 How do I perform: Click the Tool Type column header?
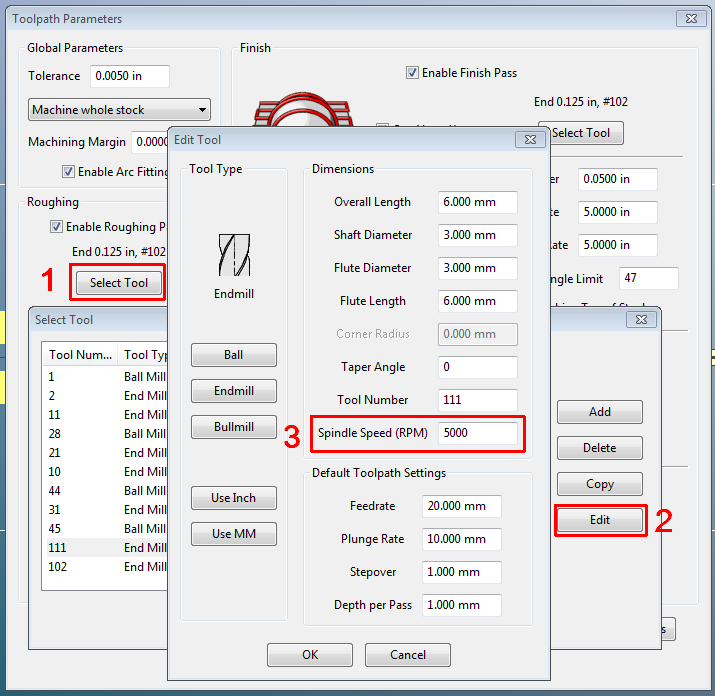[144, 355]
